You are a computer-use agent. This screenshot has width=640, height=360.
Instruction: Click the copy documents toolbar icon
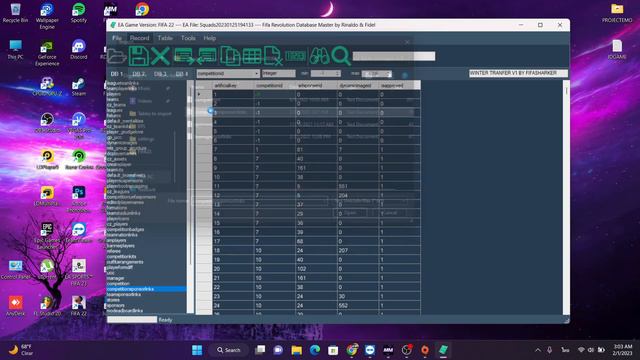coord(230,56)
